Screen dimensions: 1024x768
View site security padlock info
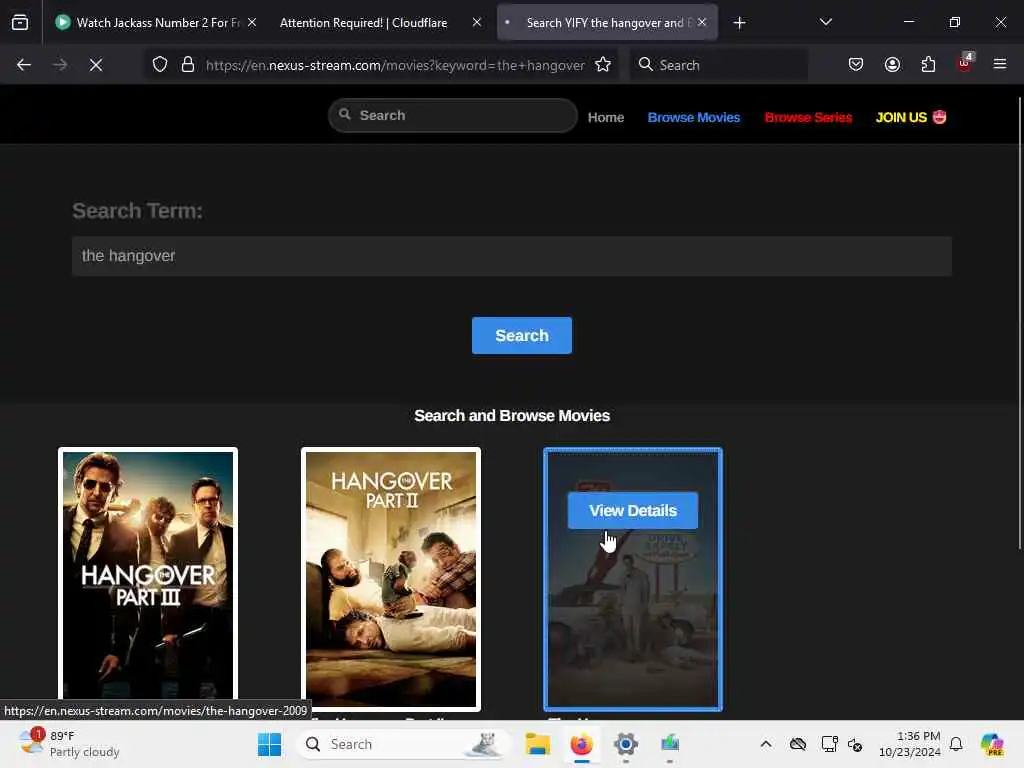coord(188,65)
